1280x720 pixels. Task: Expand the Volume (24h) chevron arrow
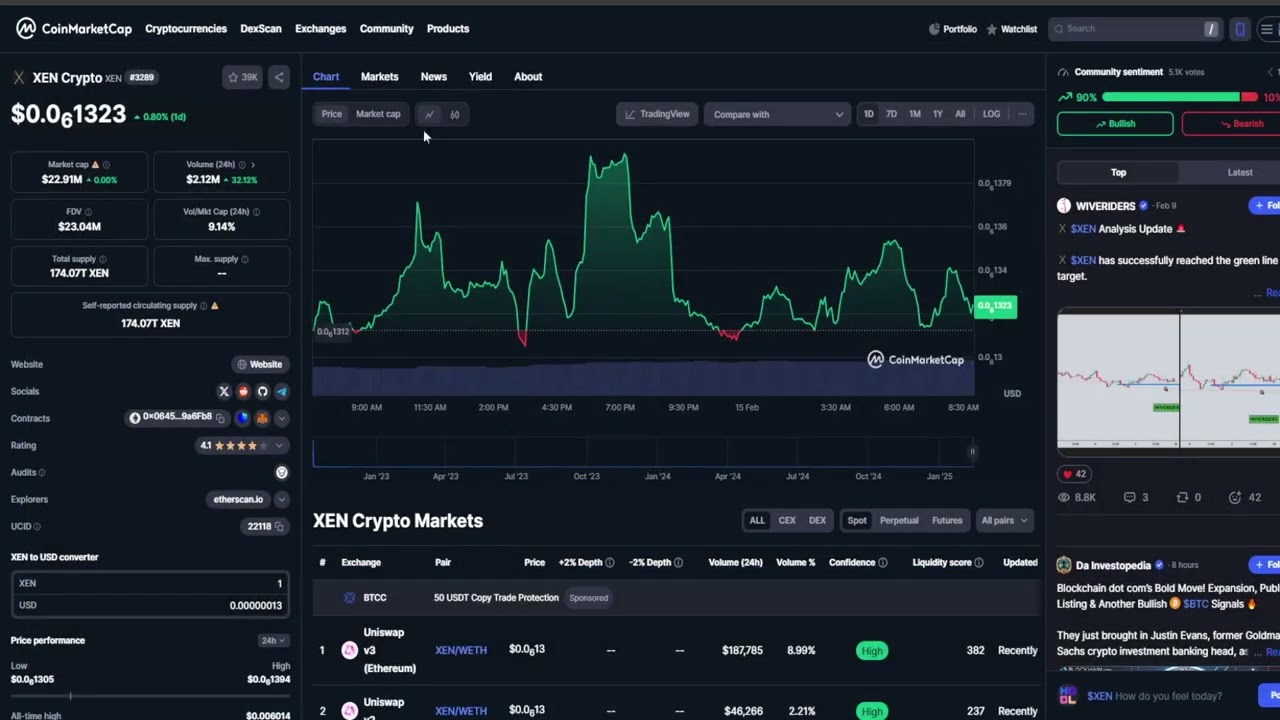252,165
